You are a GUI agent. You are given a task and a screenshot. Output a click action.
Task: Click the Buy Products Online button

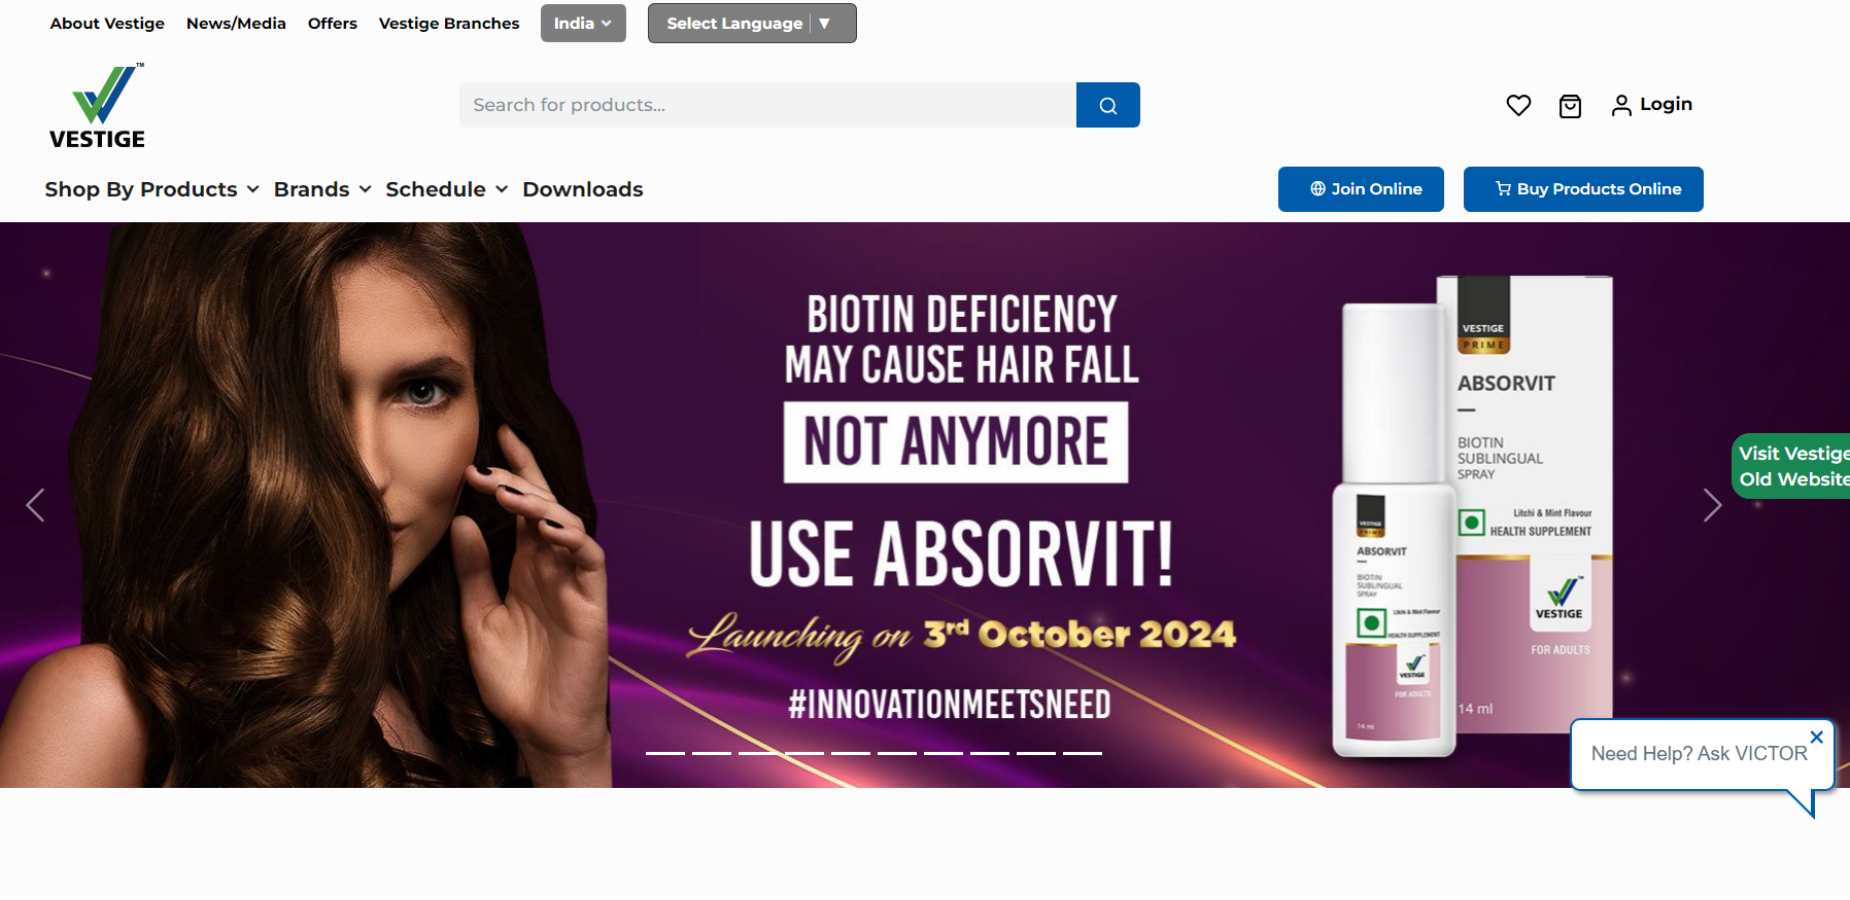coord(1583,189)
